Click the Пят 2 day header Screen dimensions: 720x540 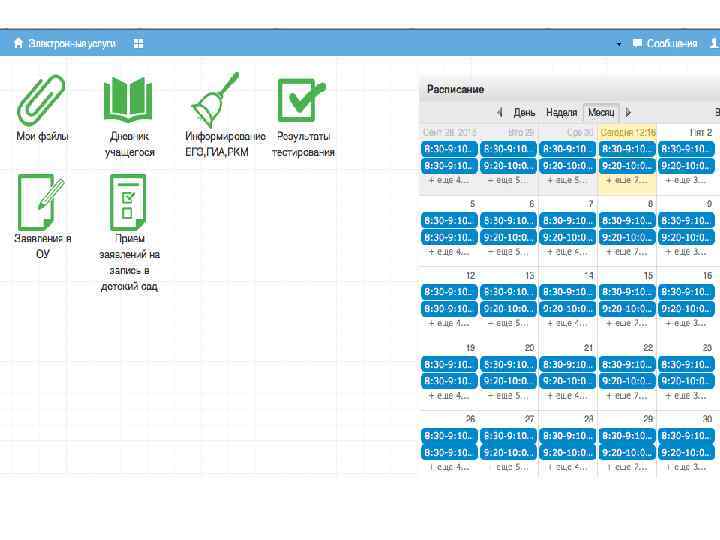[701, 133]
